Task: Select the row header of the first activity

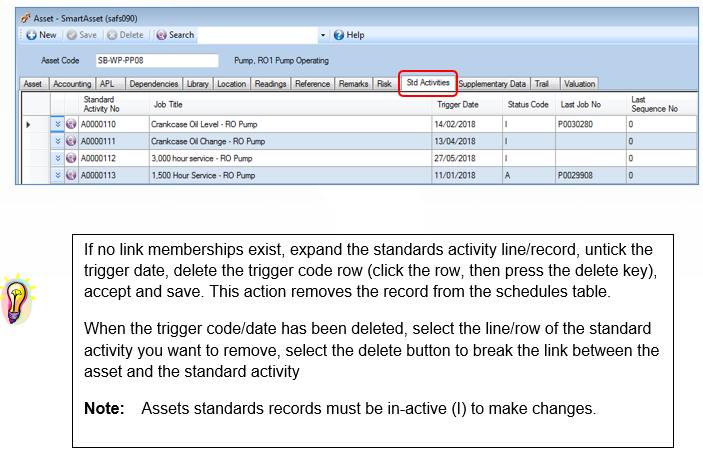Action: click(x=36, y=124)
